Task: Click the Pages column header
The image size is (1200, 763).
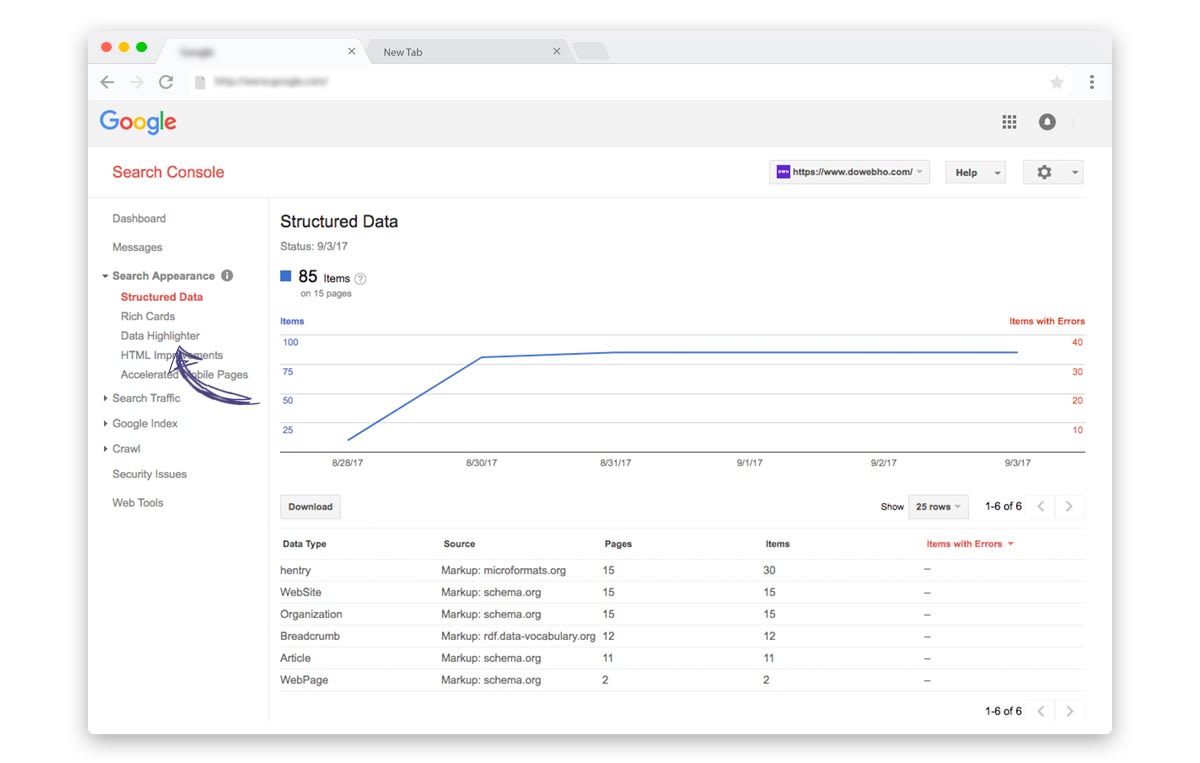Action: (x=618, y=544)
